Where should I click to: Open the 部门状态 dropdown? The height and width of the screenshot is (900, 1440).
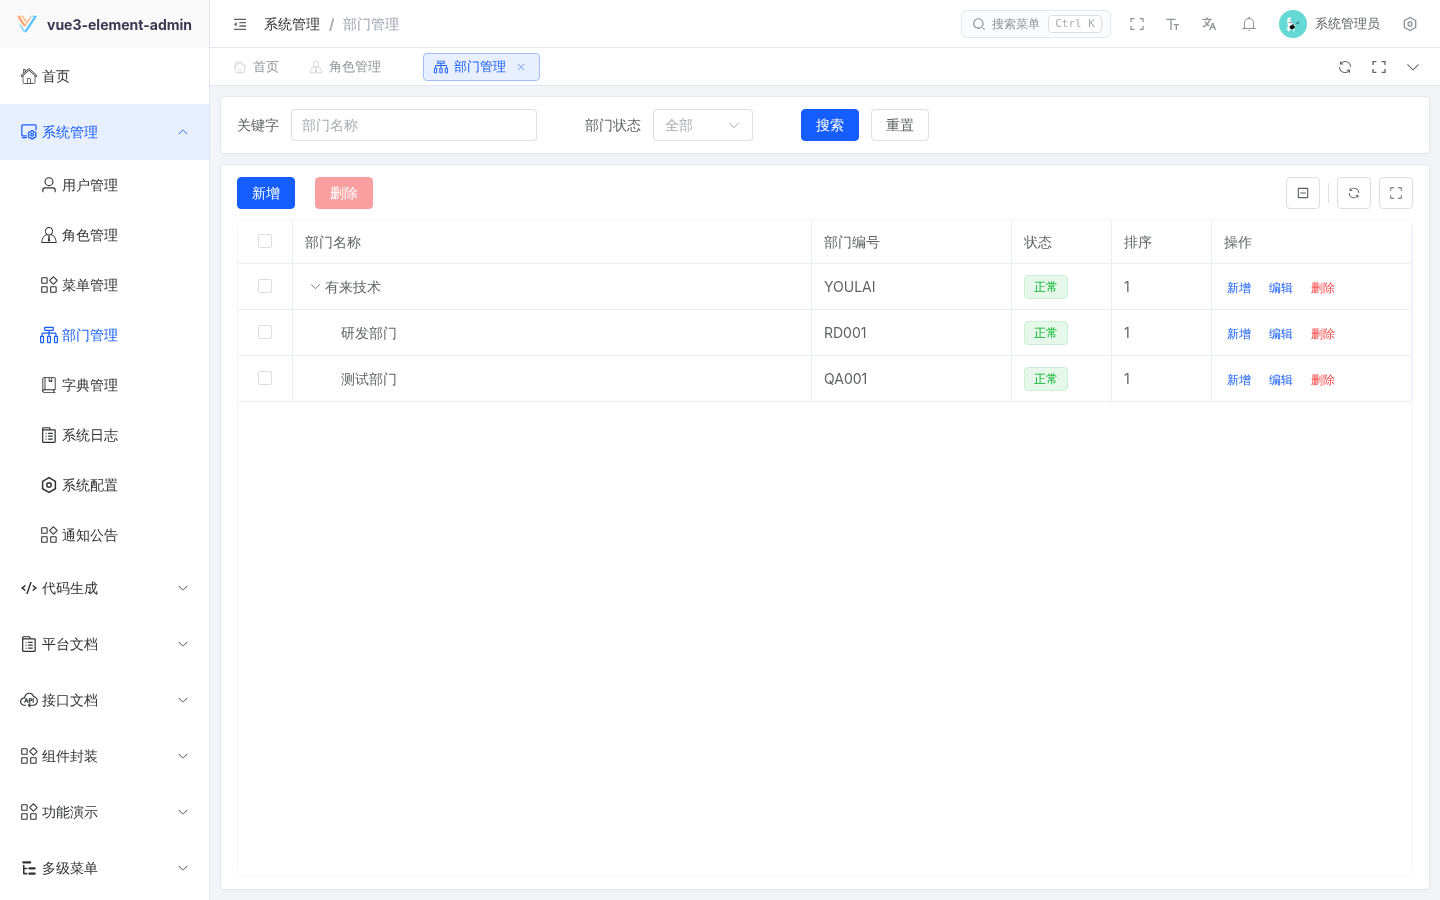point(703,125)
